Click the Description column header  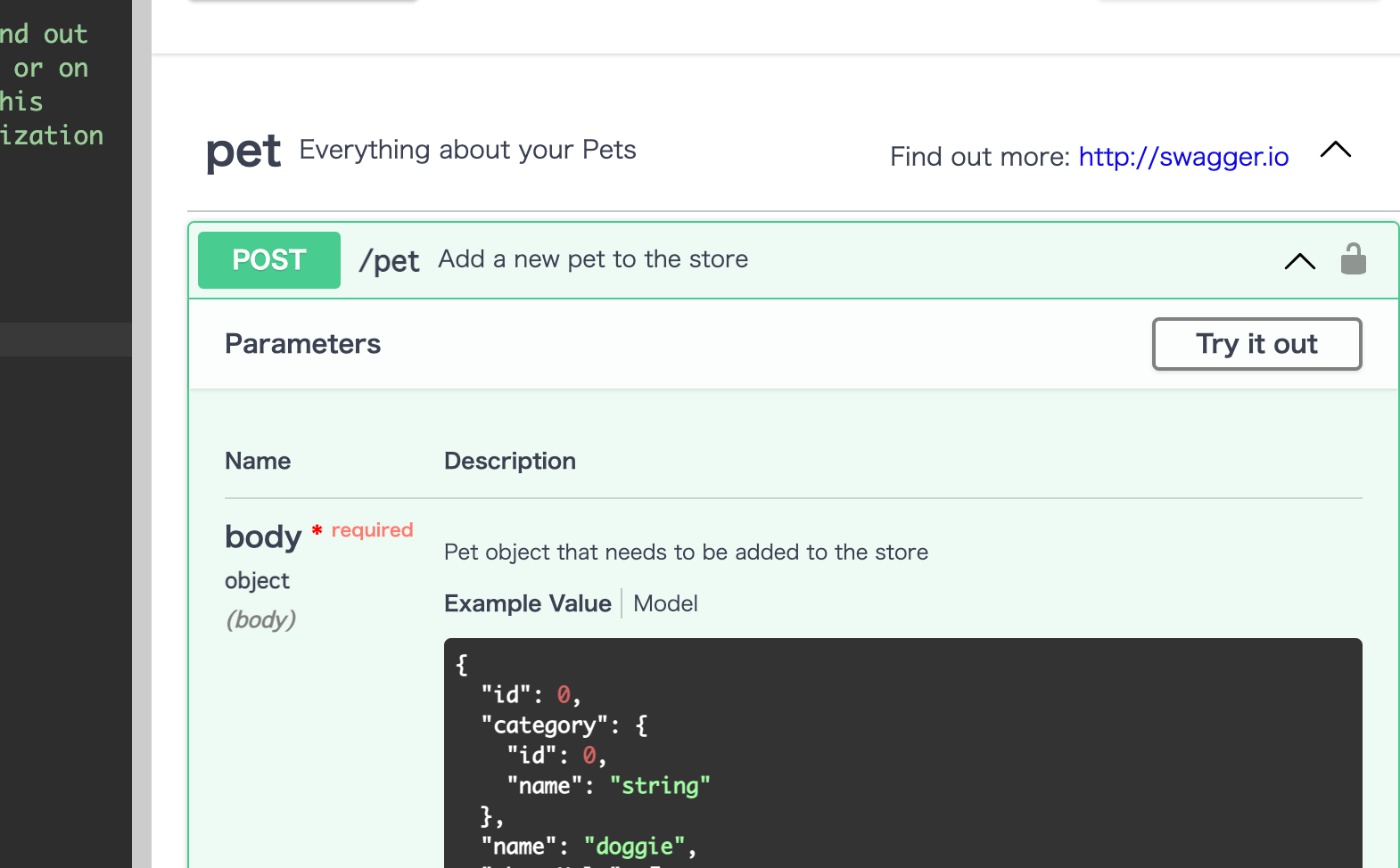point(510,461)
